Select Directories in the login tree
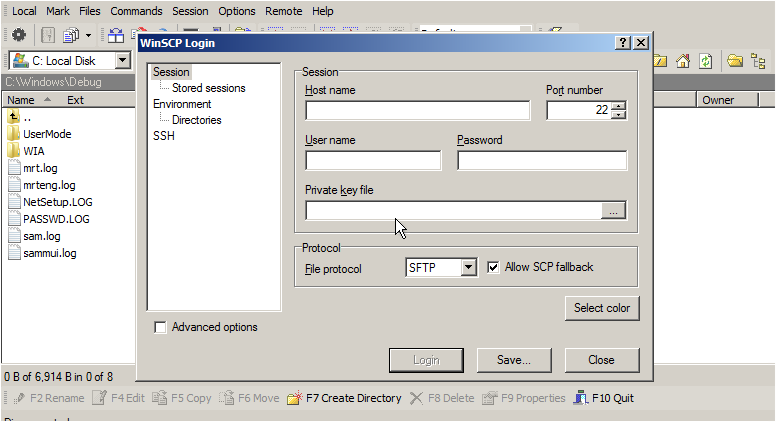The height and width of the screenshot is (422, 776). coord(196,120)
